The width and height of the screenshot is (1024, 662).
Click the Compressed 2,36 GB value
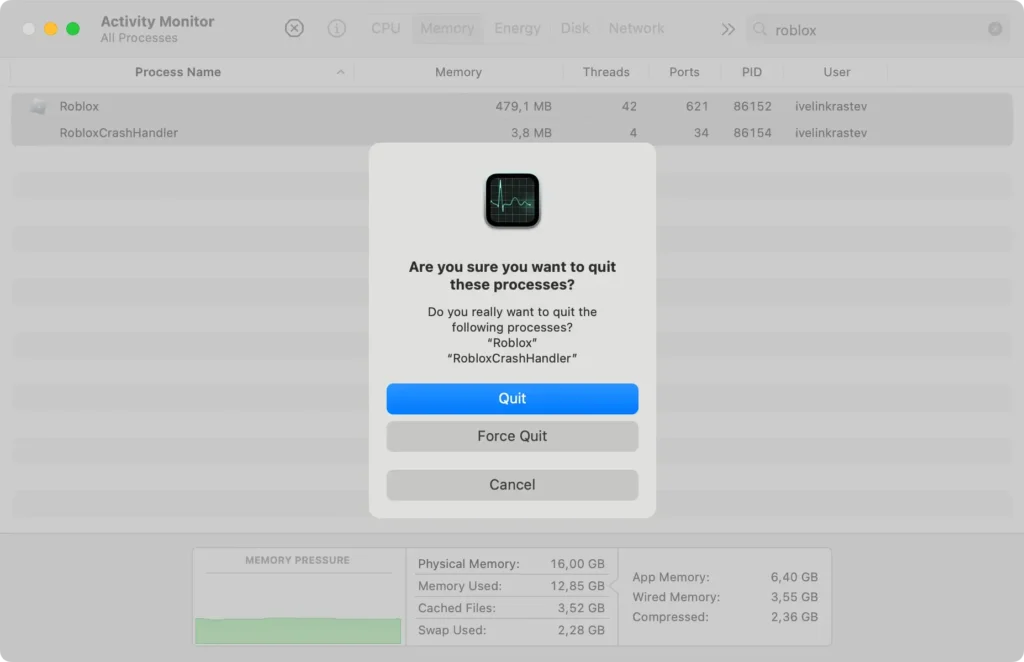pos(794,617)
